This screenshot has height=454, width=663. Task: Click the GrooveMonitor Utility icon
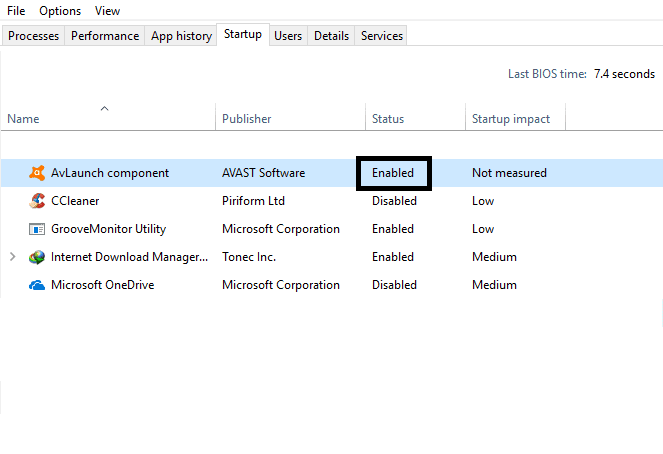point(37,229)
